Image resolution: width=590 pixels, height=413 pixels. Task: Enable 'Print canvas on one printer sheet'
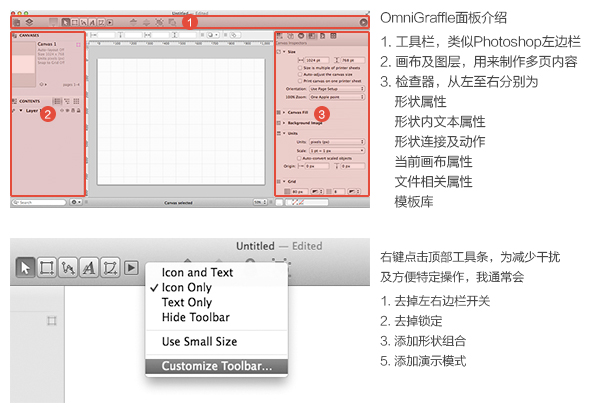[300, 81]
